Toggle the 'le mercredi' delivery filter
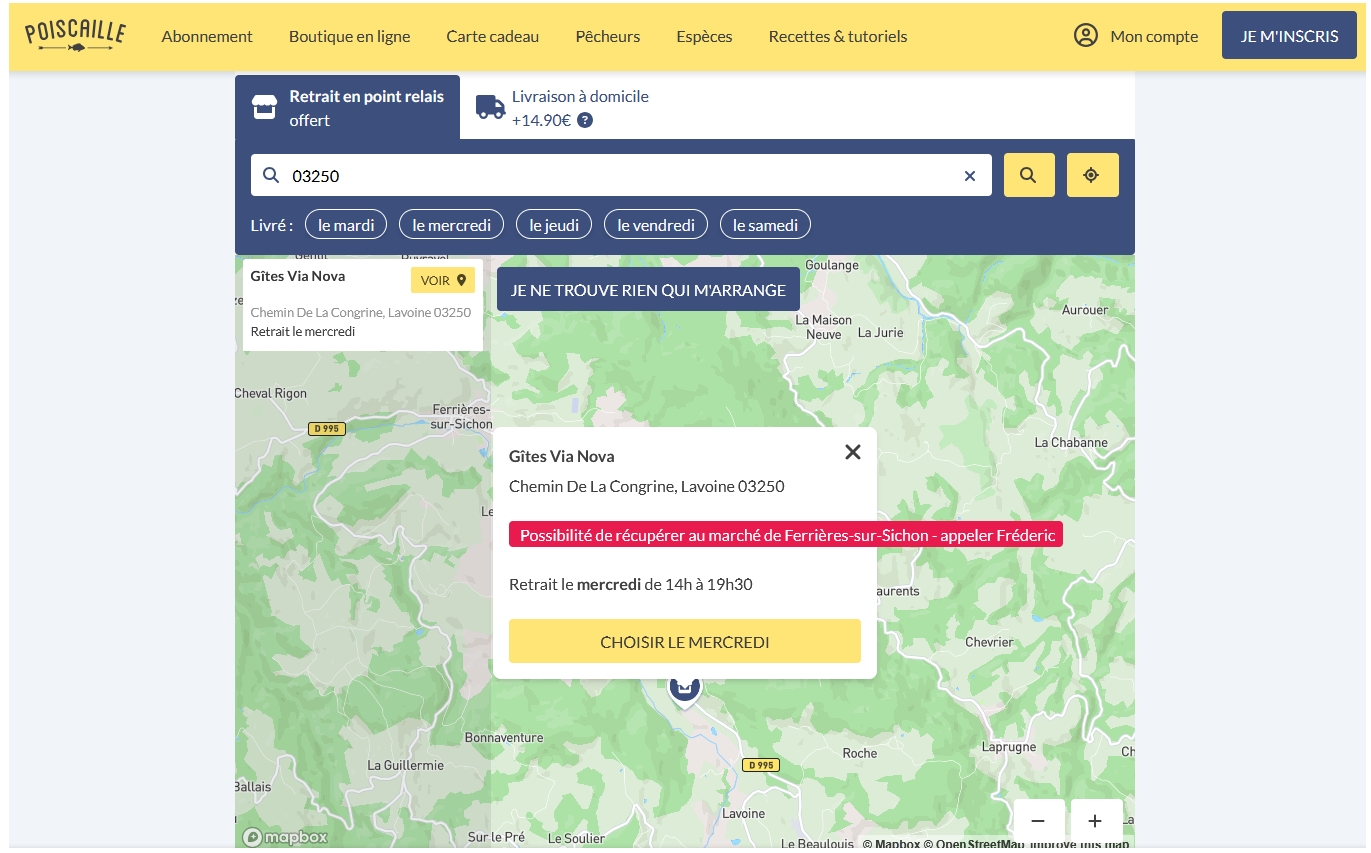Viewport: 1371px width, 853px height. pyautogui.click(x=451, y=225)
